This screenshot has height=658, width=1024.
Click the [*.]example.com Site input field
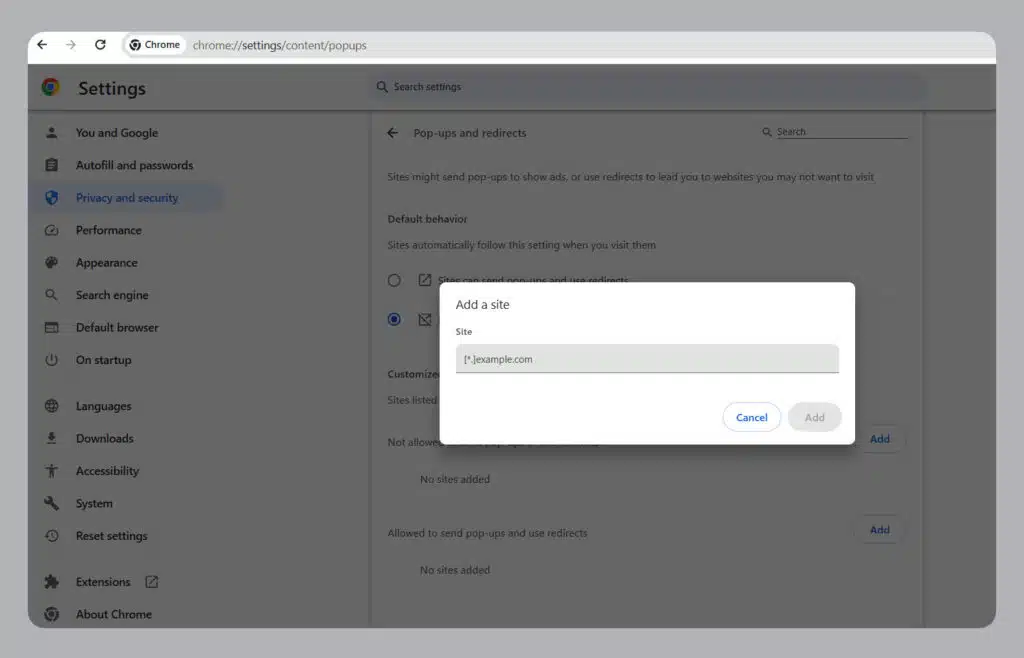647,359
